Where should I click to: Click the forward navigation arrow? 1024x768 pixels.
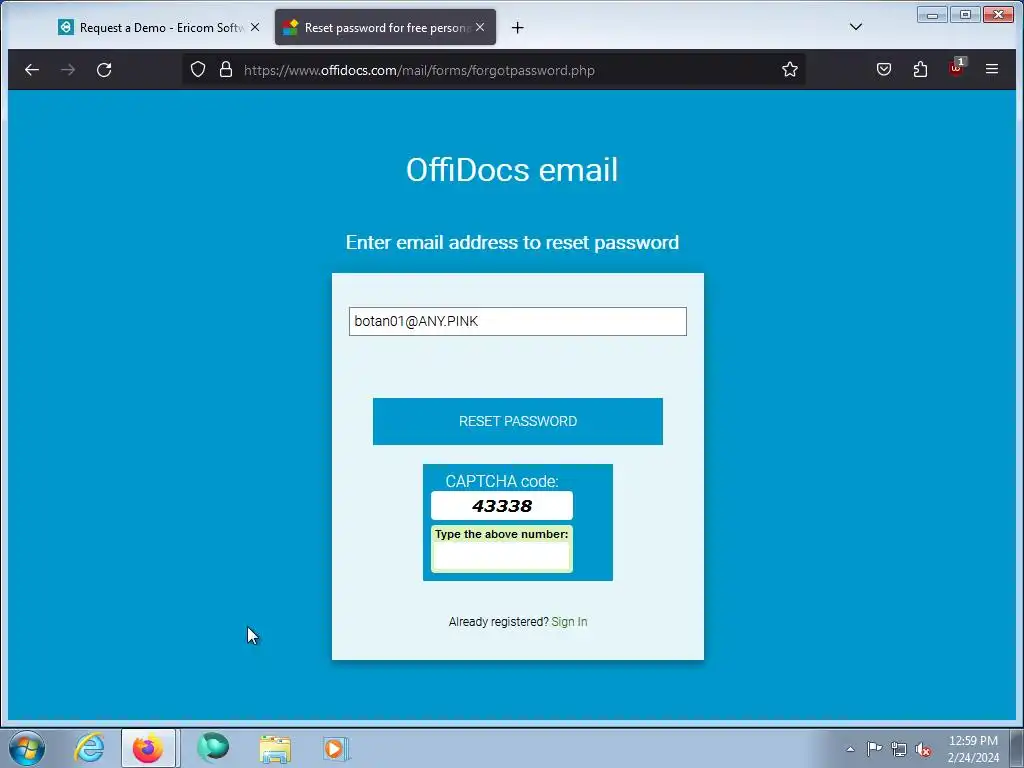pos(68,69)
